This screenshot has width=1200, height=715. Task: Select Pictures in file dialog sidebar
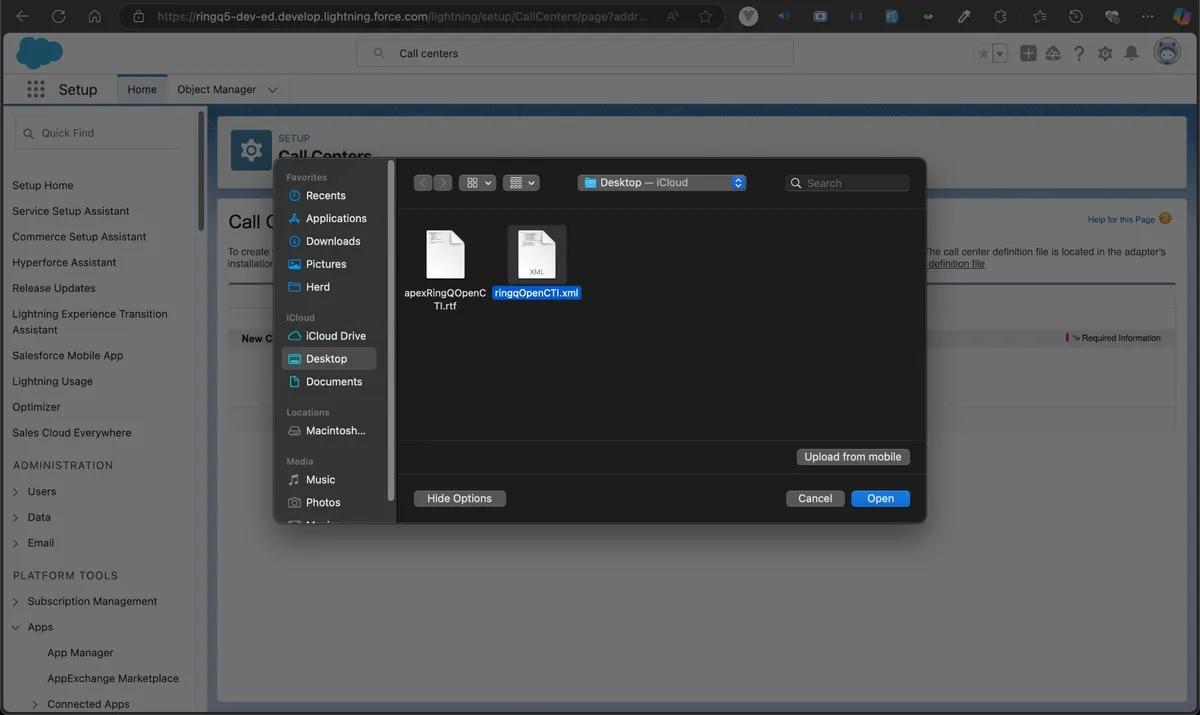coord(326,264)
